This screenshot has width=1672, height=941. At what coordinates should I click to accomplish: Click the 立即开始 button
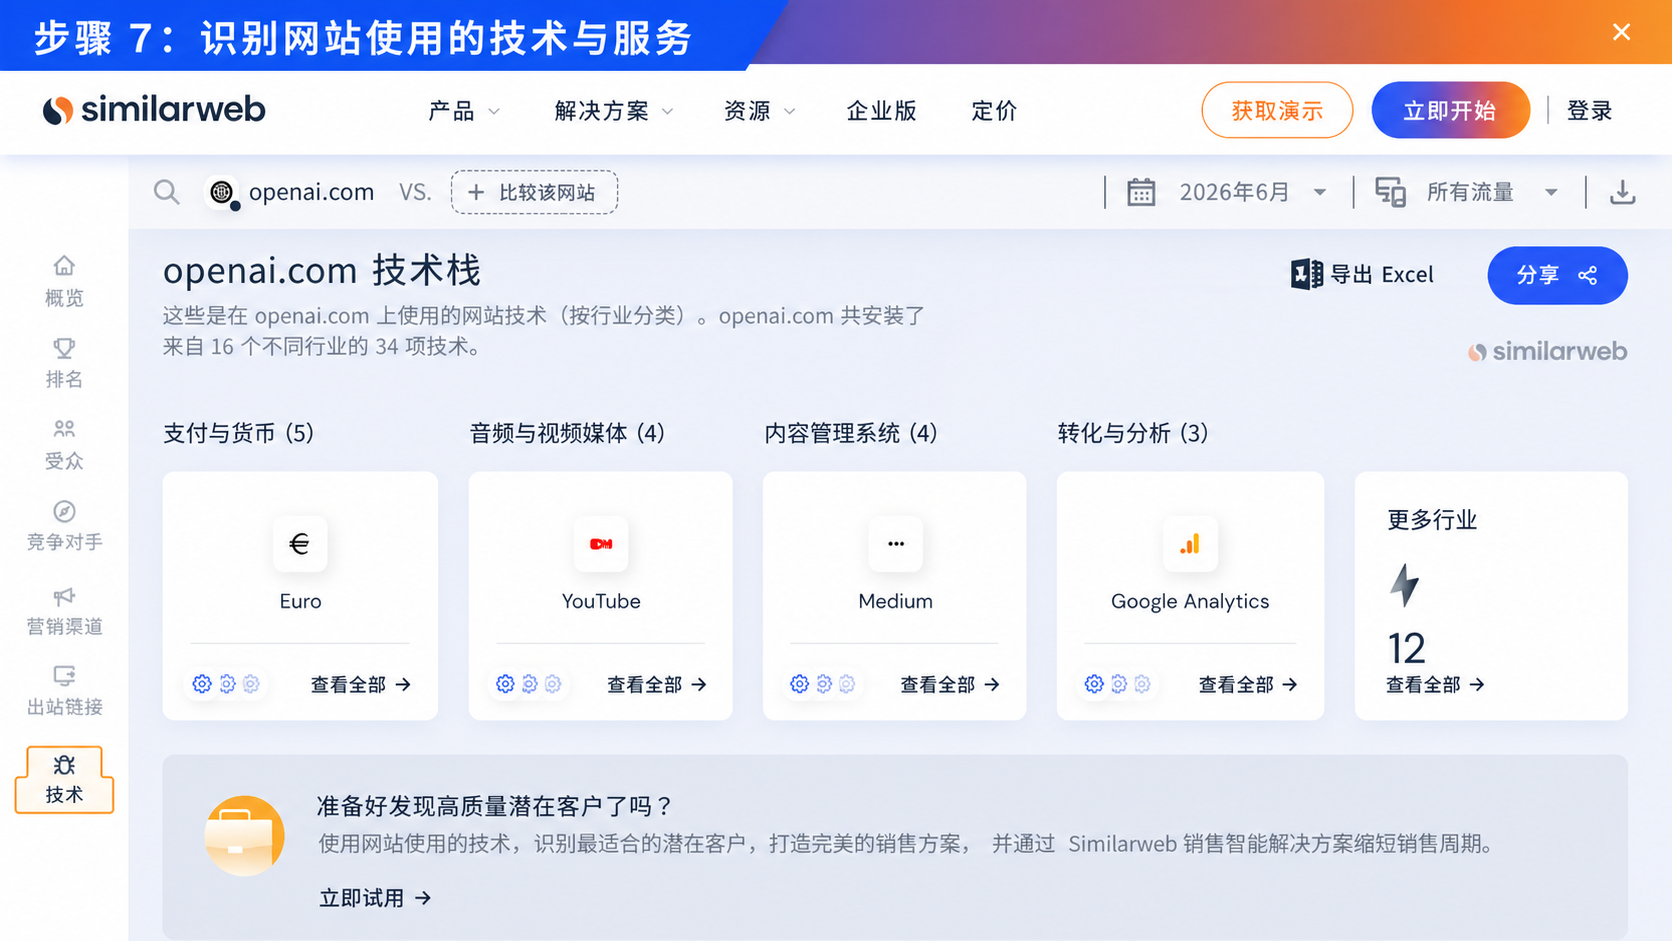[1450, 110]
